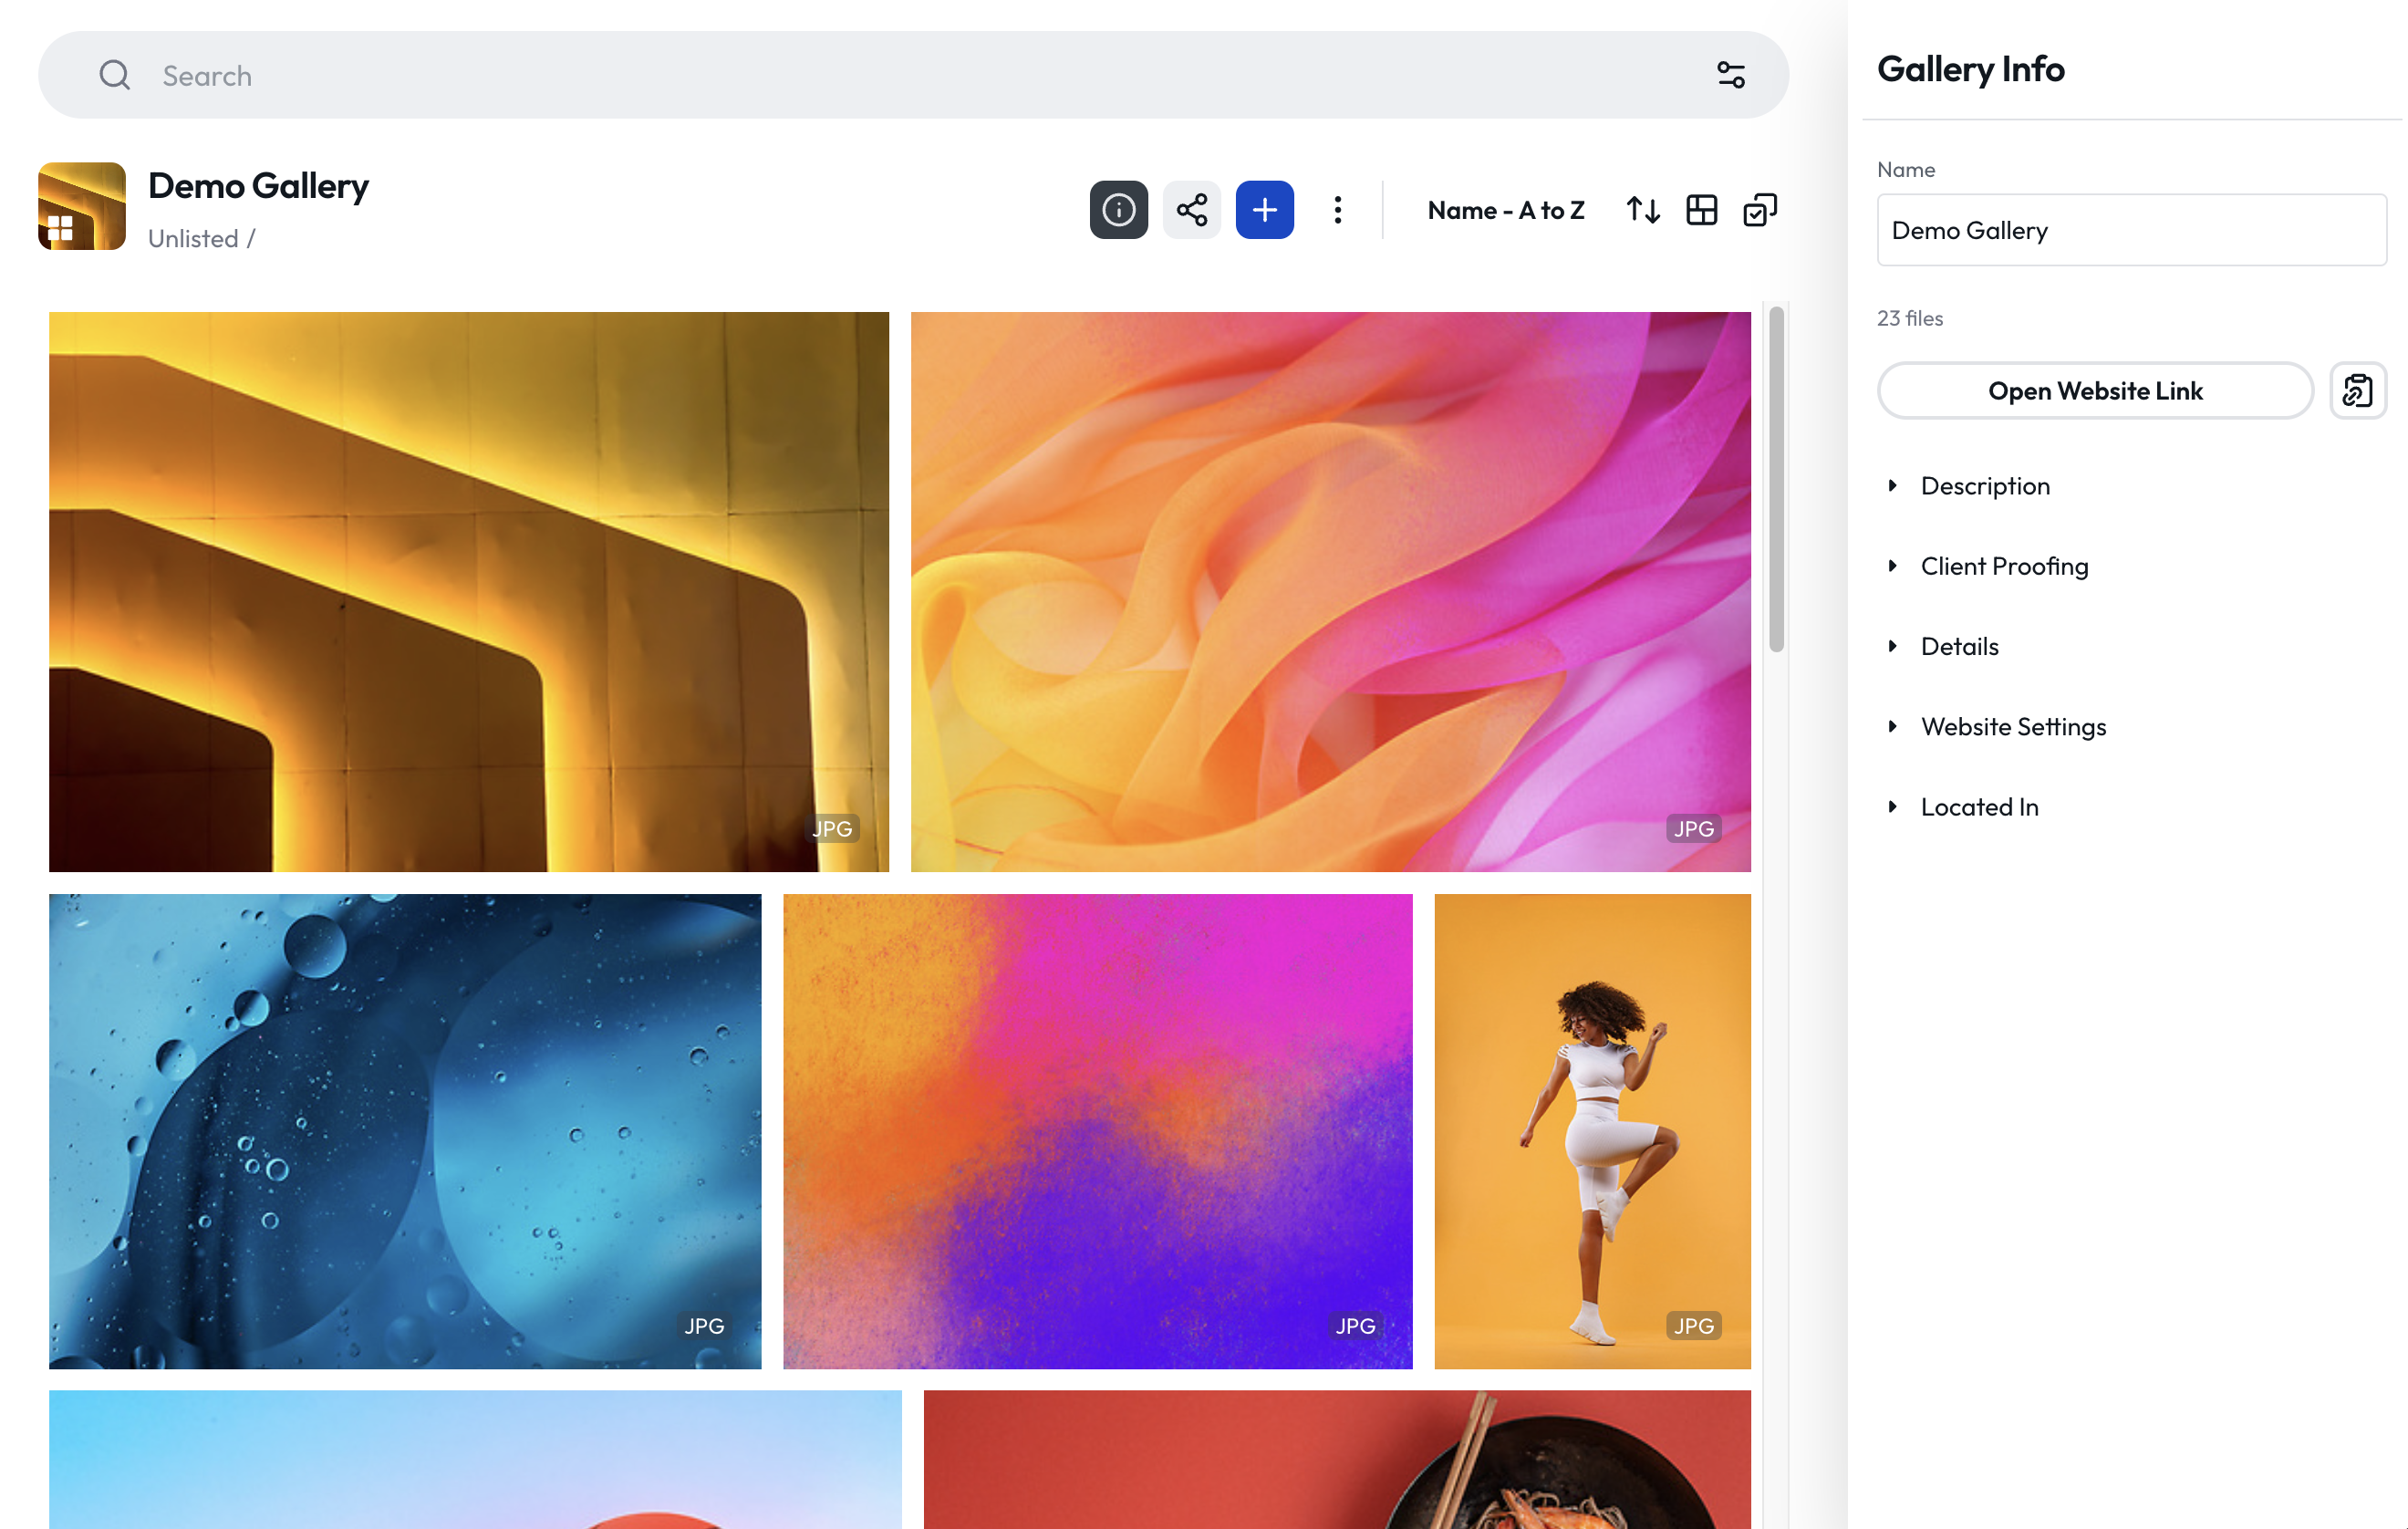Click the 23 files count text
Screen dimensions: 2408x1529
coord(1909,318)
